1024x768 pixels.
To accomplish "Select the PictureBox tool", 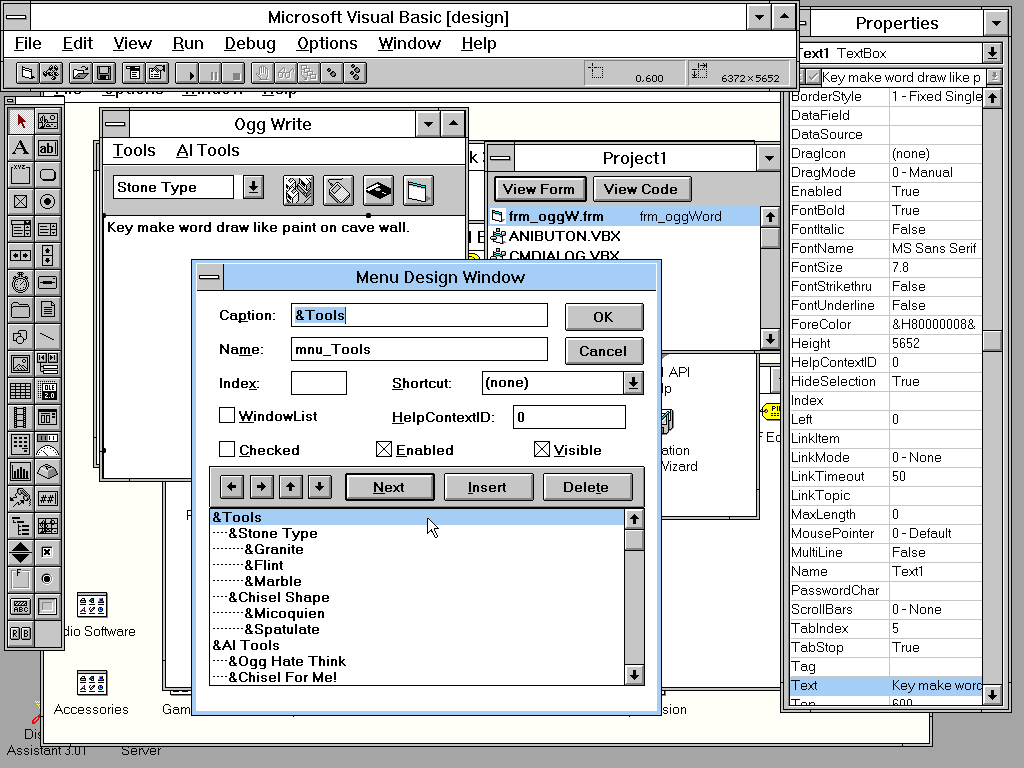I will 47,121.
